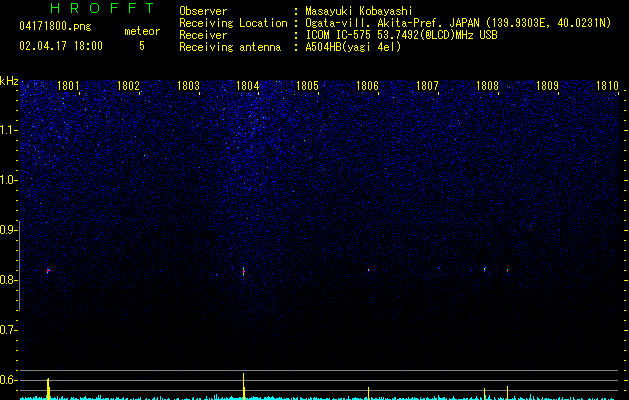629x400 pixels.
Task: Click the meteor echo at 1806
Action: pyautogui.click(x=368, y=270)
